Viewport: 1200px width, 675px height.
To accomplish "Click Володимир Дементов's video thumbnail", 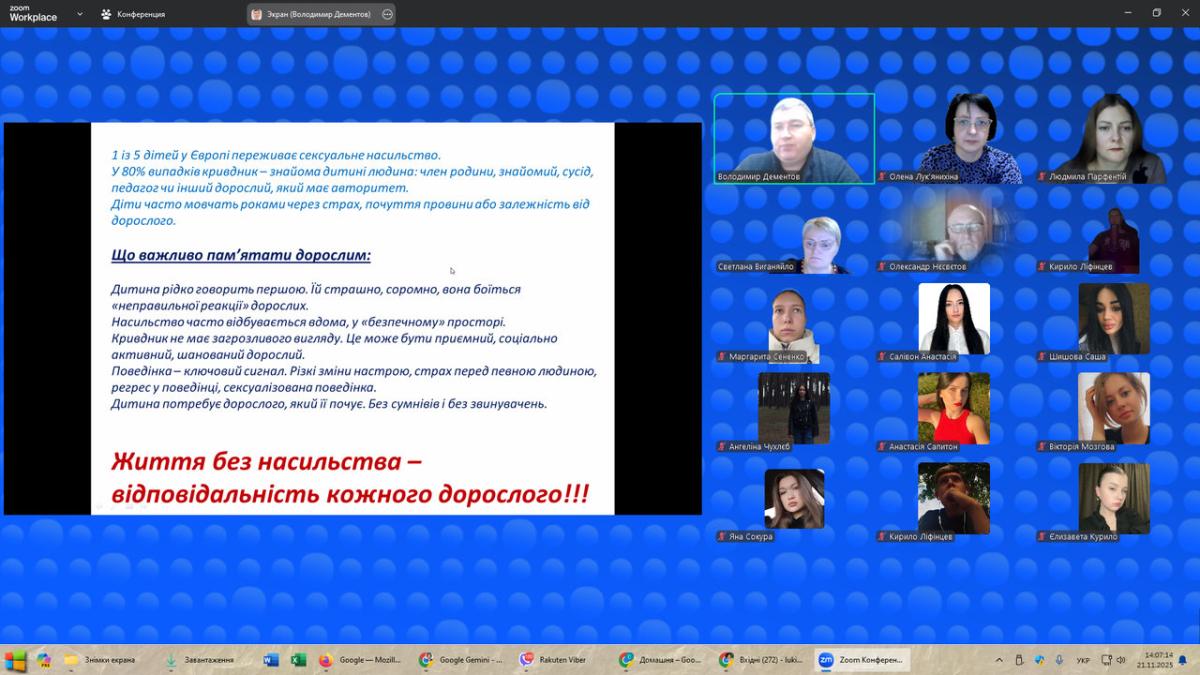I will (x=794, y=138).
